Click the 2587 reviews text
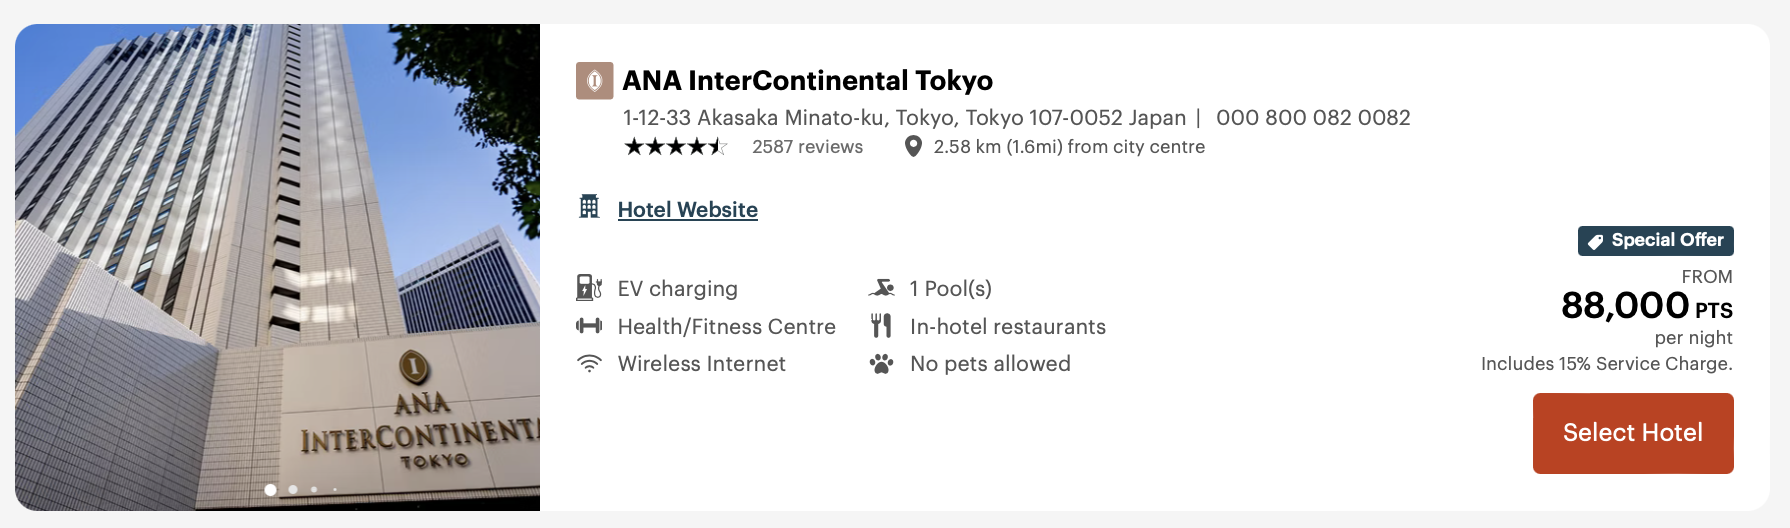1790x528 pixels. click(x=807, y=147)
